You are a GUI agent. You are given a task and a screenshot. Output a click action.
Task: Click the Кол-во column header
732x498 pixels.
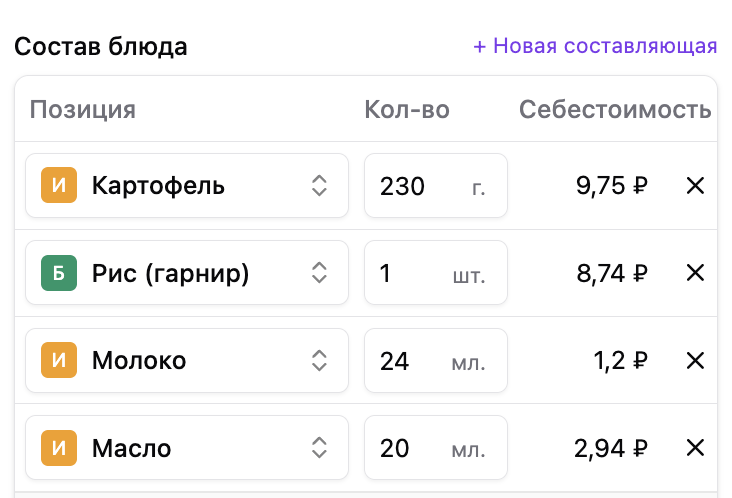point(407,110)
